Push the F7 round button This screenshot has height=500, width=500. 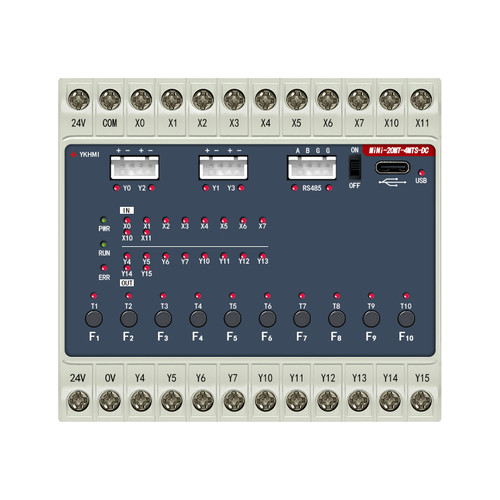click(302, 318)
